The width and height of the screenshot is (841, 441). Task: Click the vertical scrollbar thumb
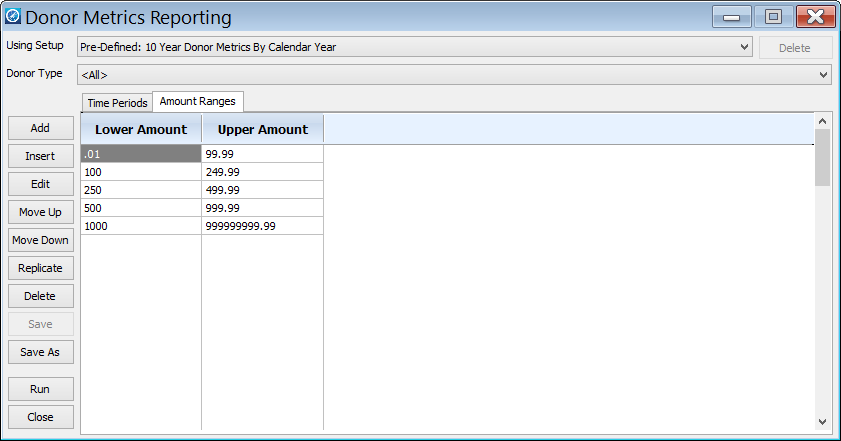point(822,158)
